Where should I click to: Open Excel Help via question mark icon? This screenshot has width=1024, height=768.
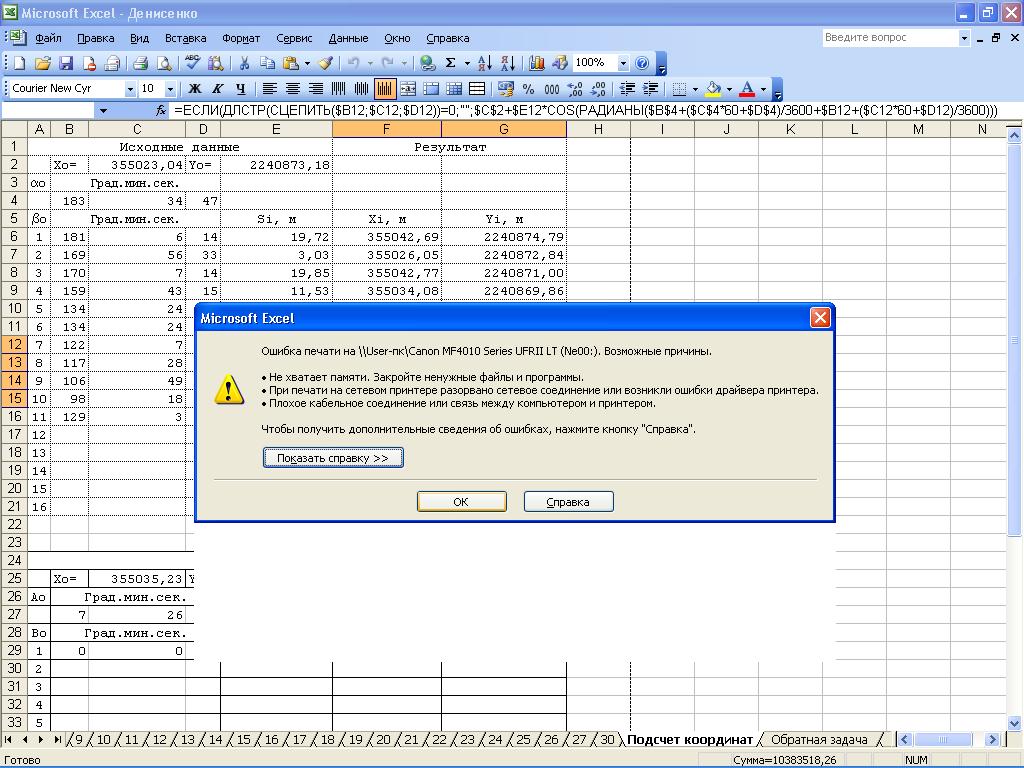[642, 63]
